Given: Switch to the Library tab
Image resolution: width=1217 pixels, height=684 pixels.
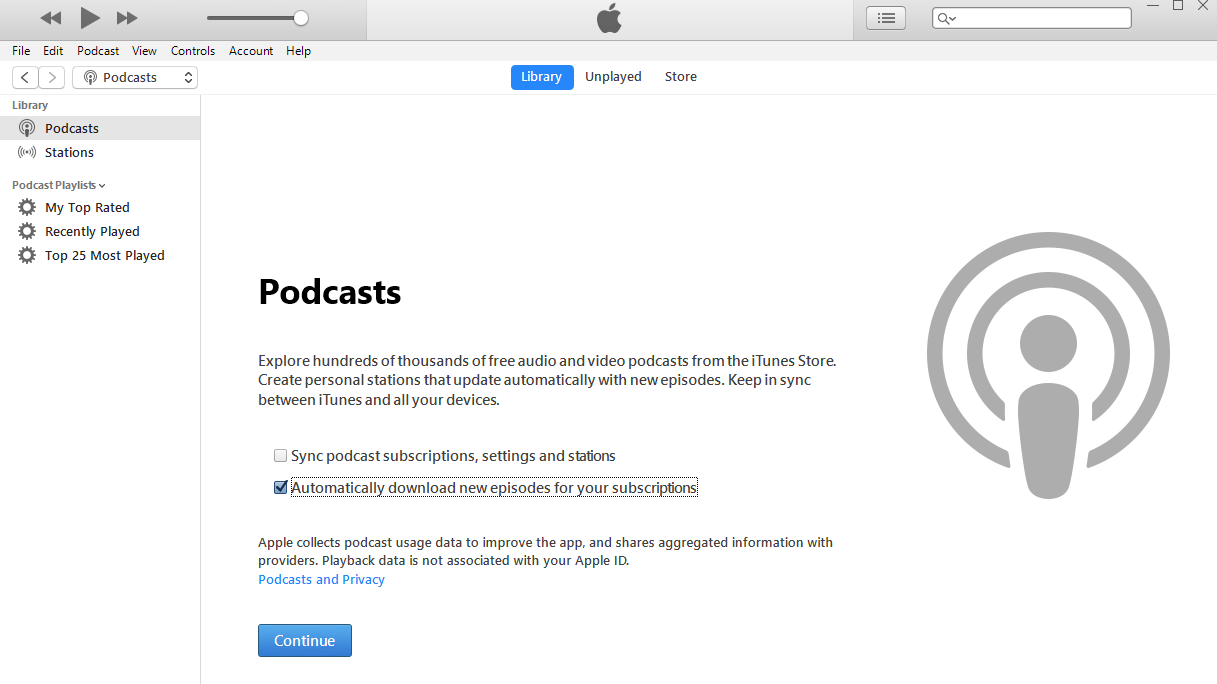Looking at the screenshot, I should tap(542, 77).
